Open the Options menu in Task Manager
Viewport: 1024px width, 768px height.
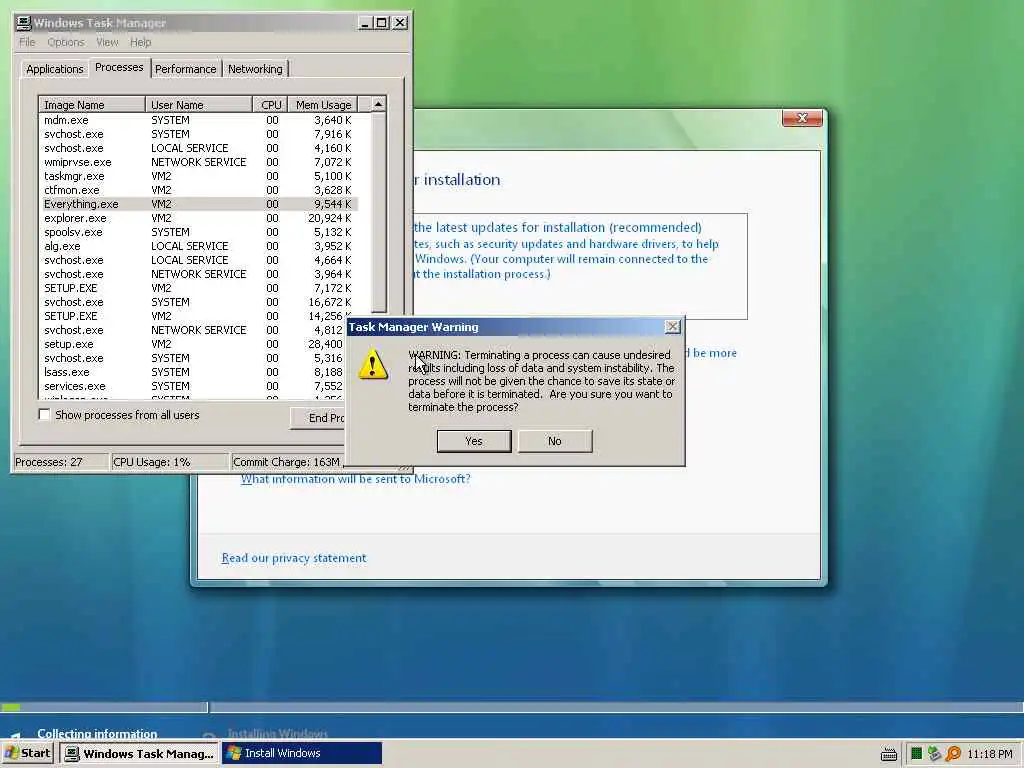click(66, 42)
